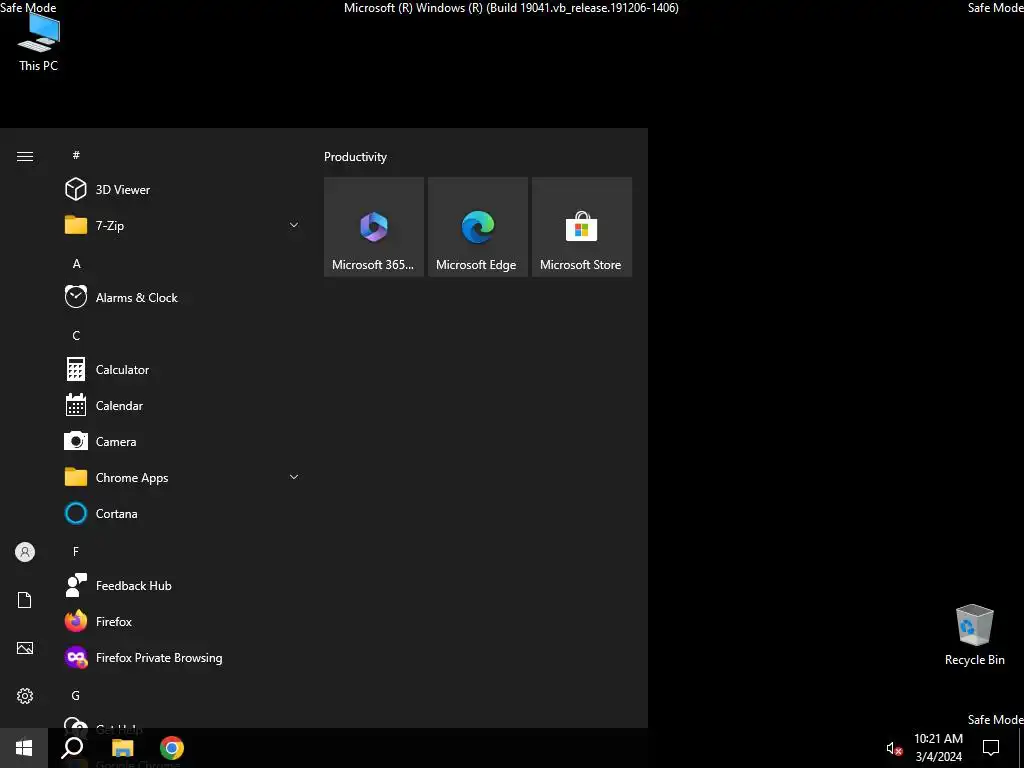Open the Pictures shortcut in Start sidebar
The width and height of the screenshot is (1024, 768).
point(25,648)
